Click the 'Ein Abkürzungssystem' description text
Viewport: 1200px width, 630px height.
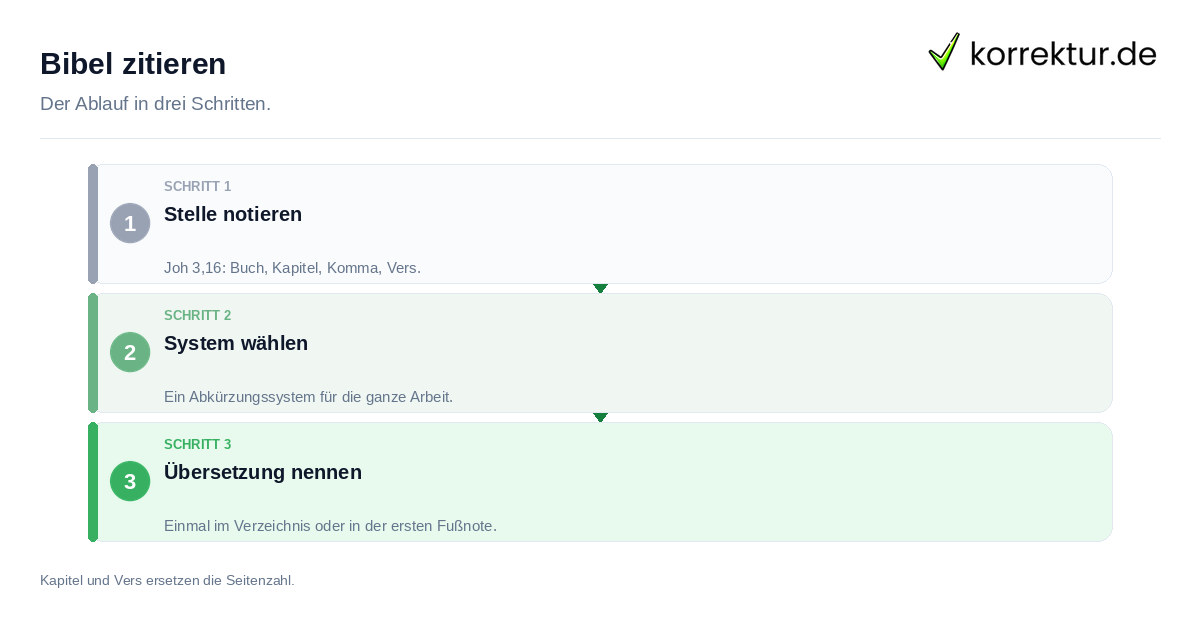308,397
